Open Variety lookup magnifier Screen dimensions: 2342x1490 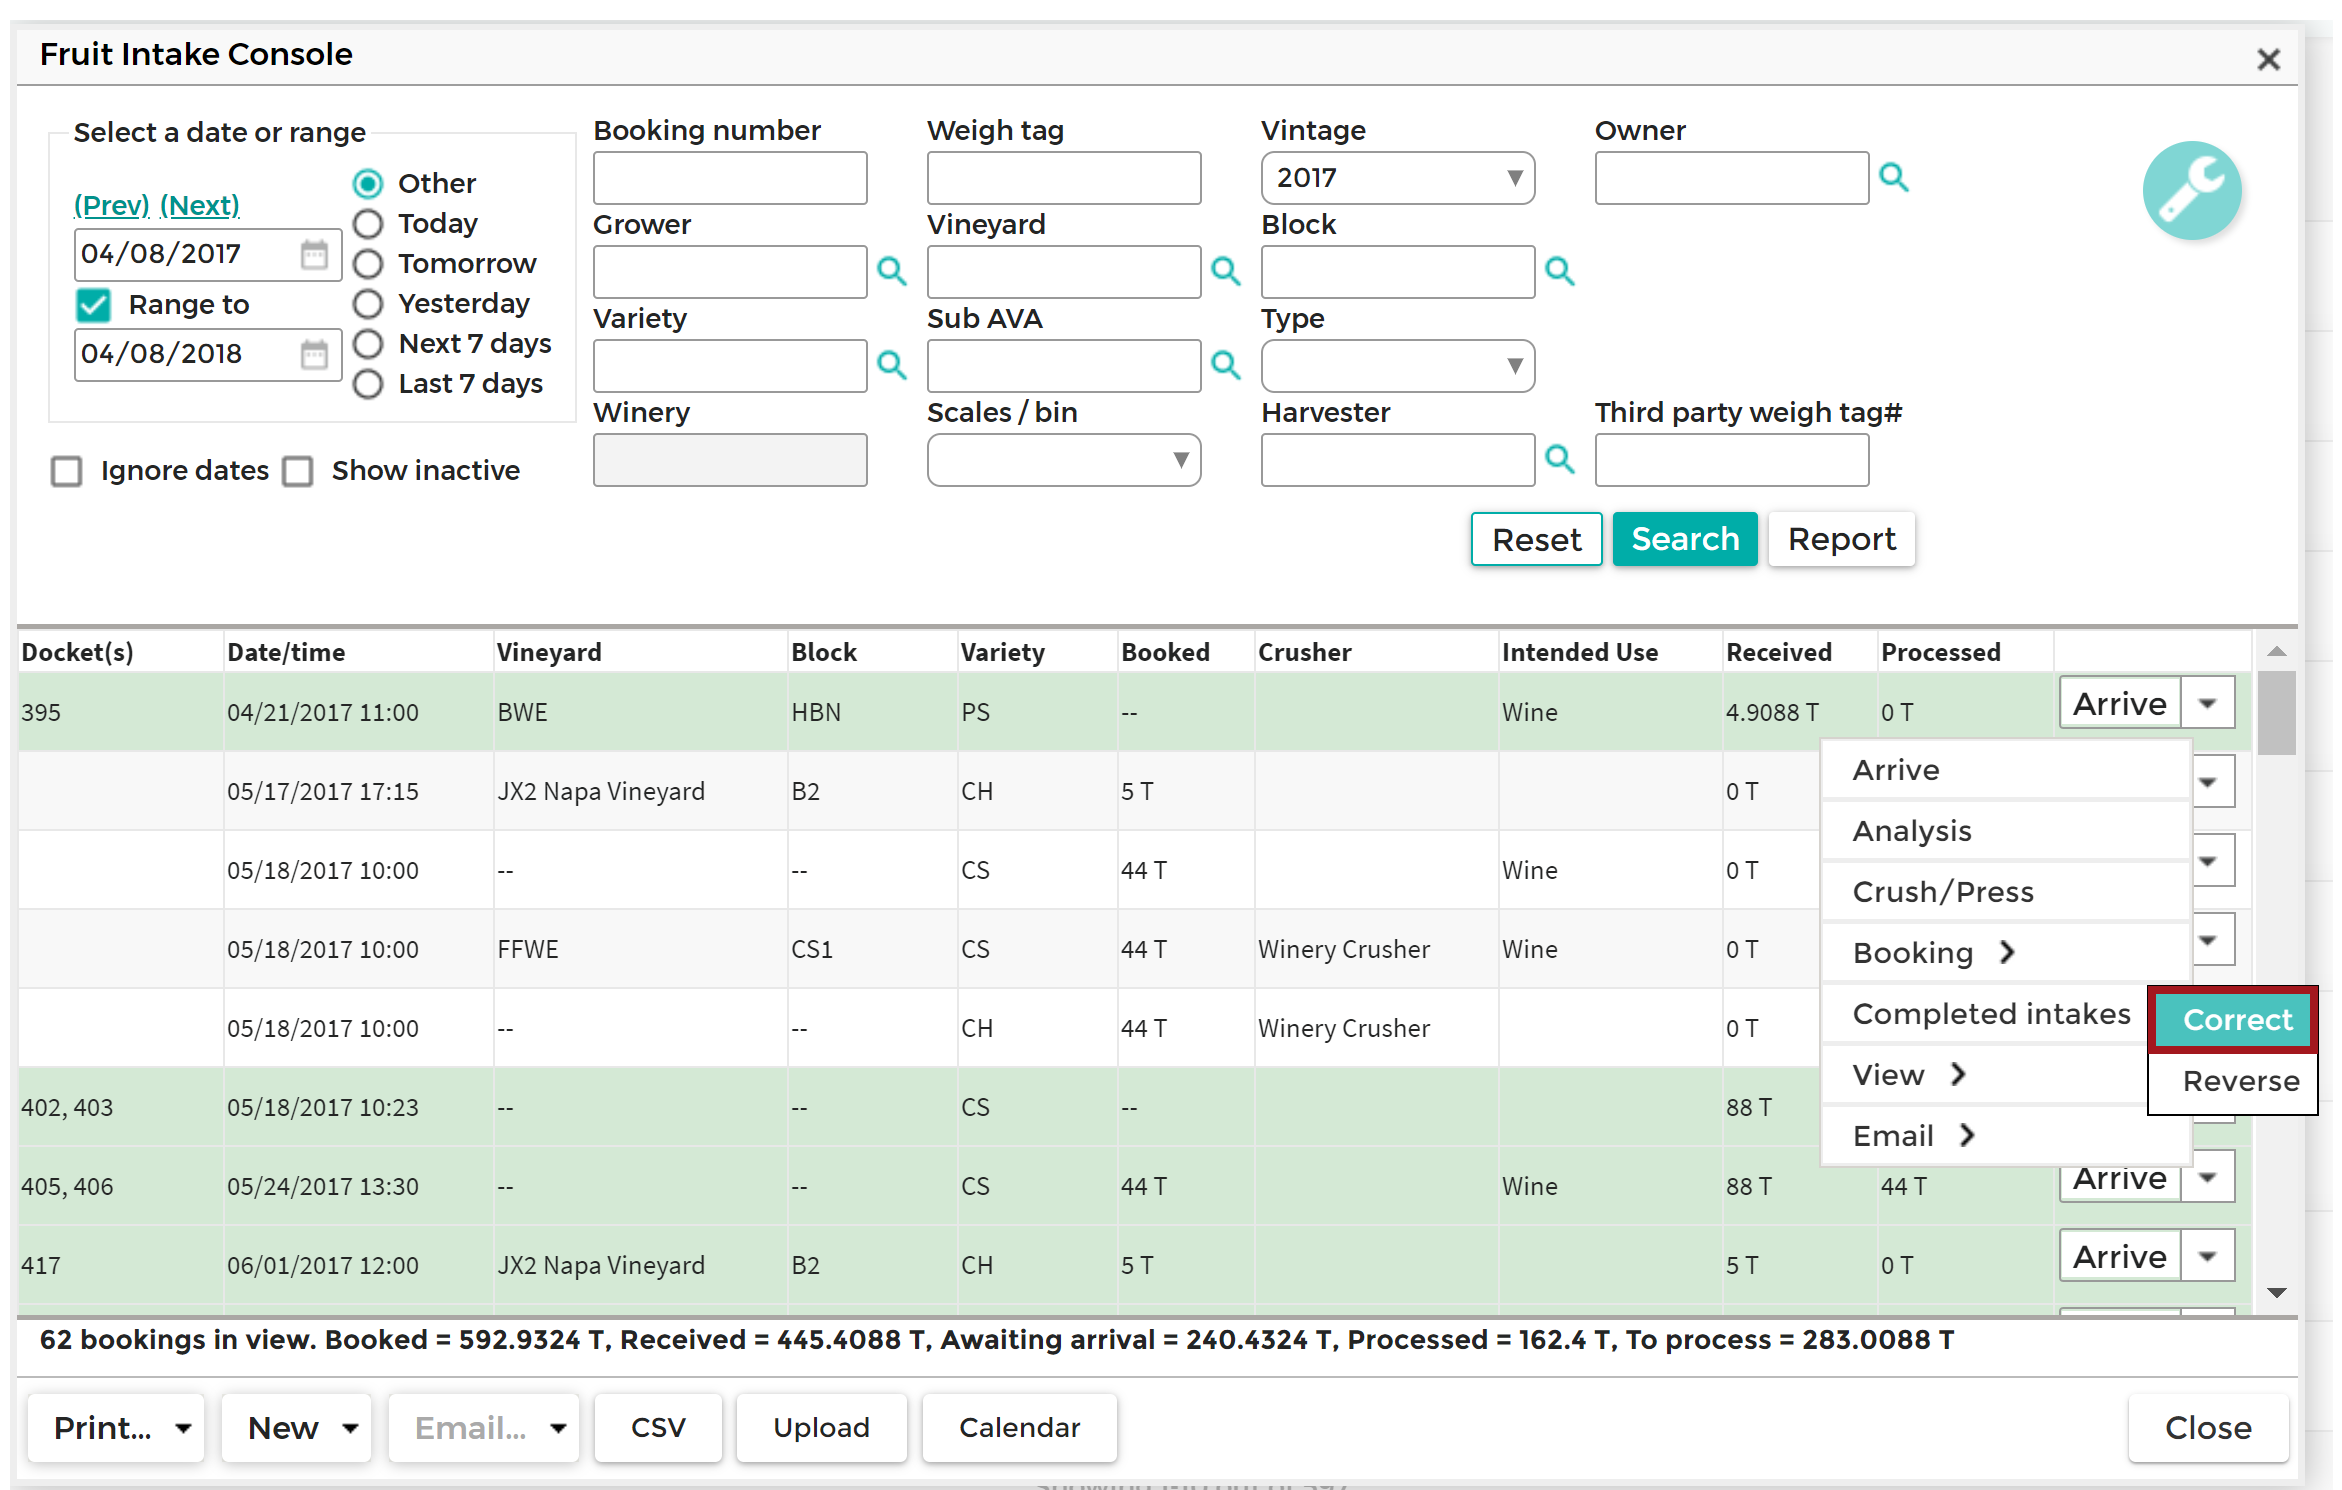[x=891, y=365]
